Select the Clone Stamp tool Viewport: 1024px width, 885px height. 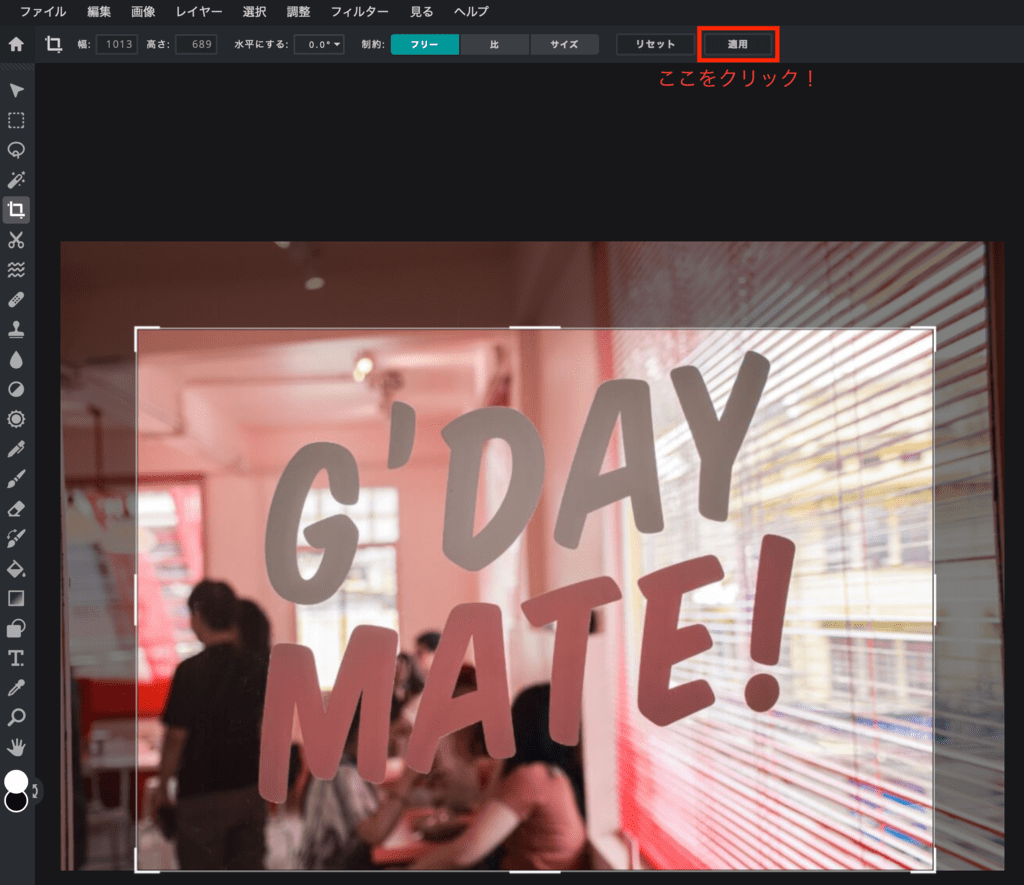tap(16, 329)
